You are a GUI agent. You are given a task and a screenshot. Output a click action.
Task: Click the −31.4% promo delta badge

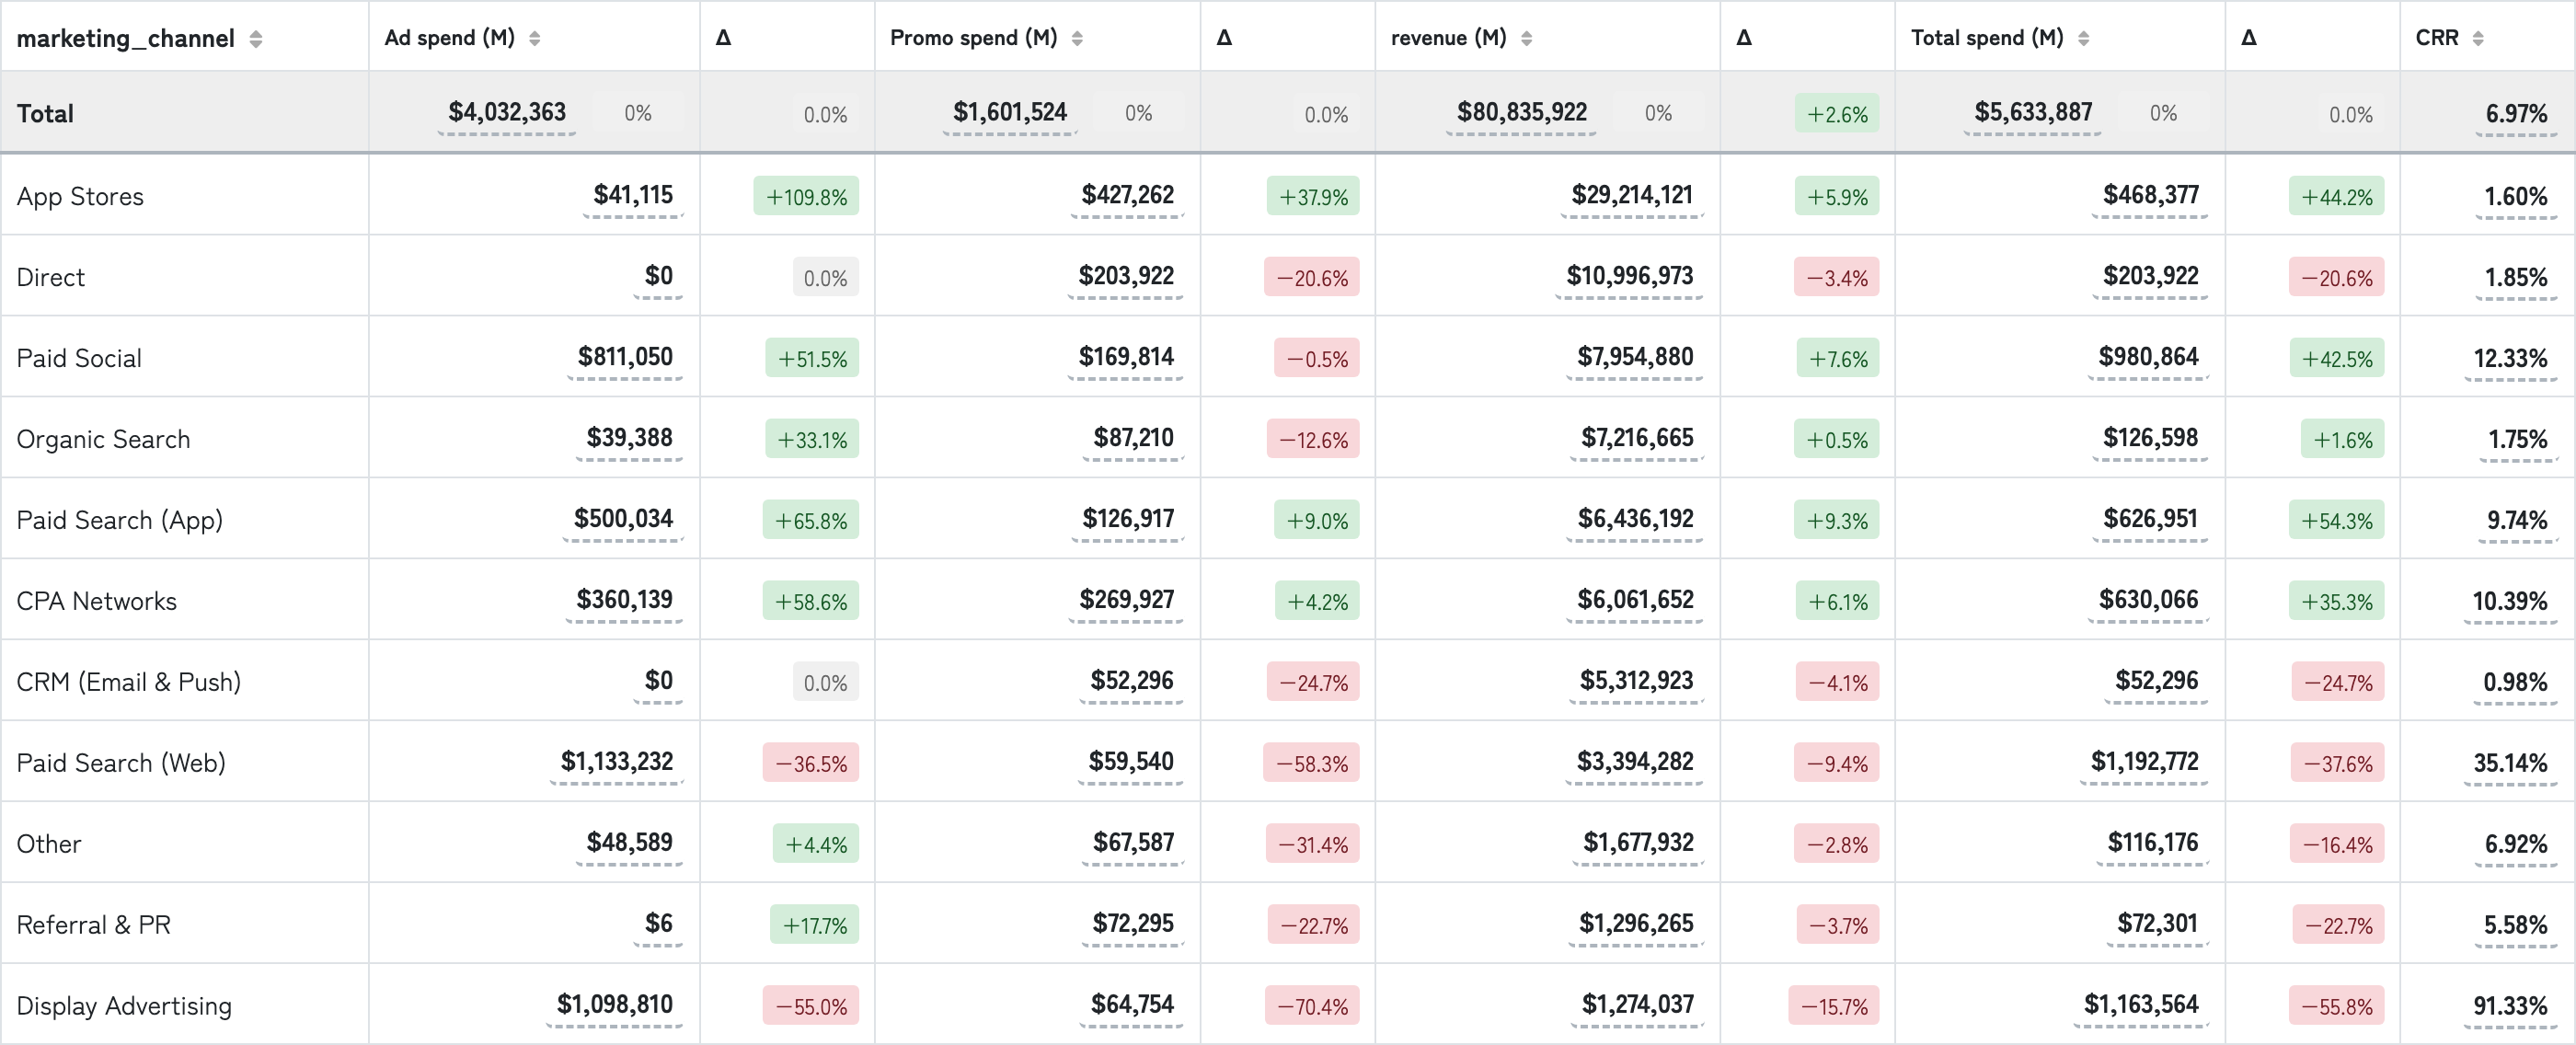(1313, 845)
